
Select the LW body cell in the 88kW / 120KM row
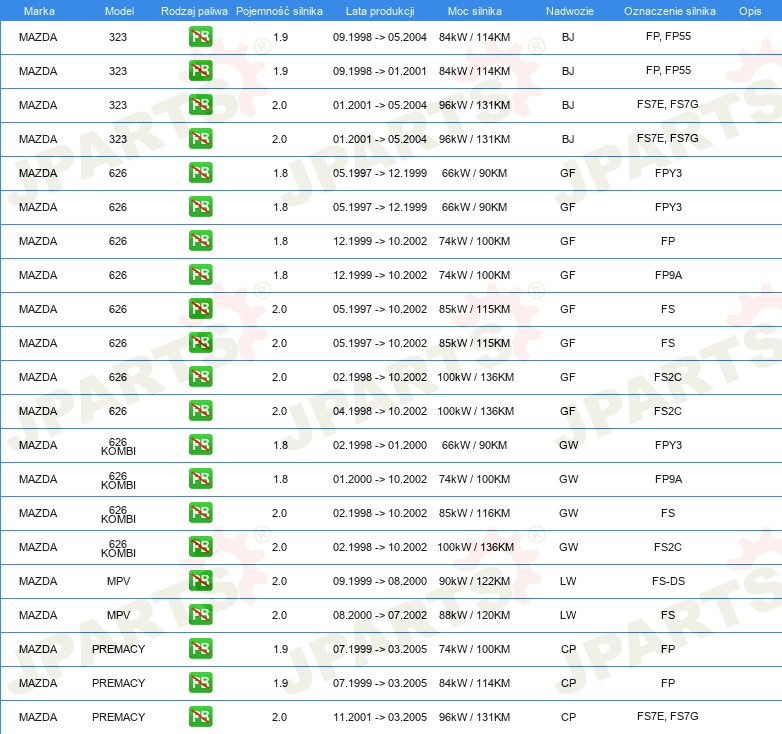(x=568, y=615)
